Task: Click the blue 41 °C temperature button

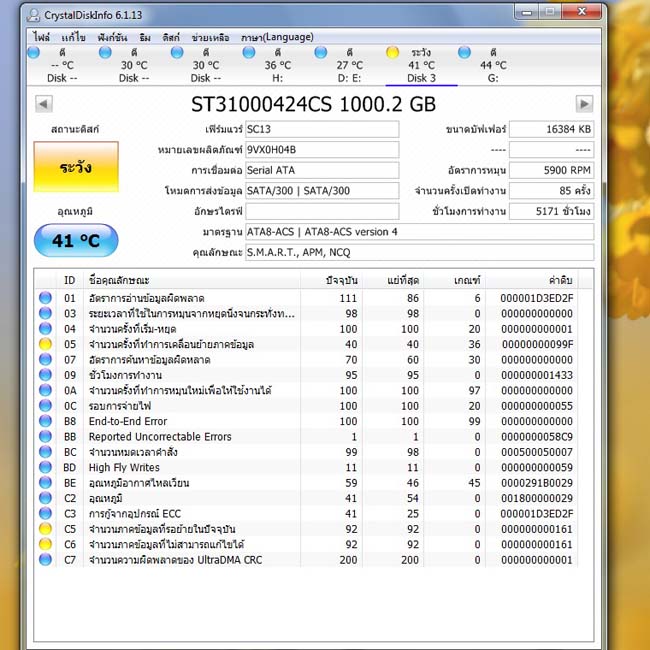Action: pyautogui.click(x=76, y=240)
